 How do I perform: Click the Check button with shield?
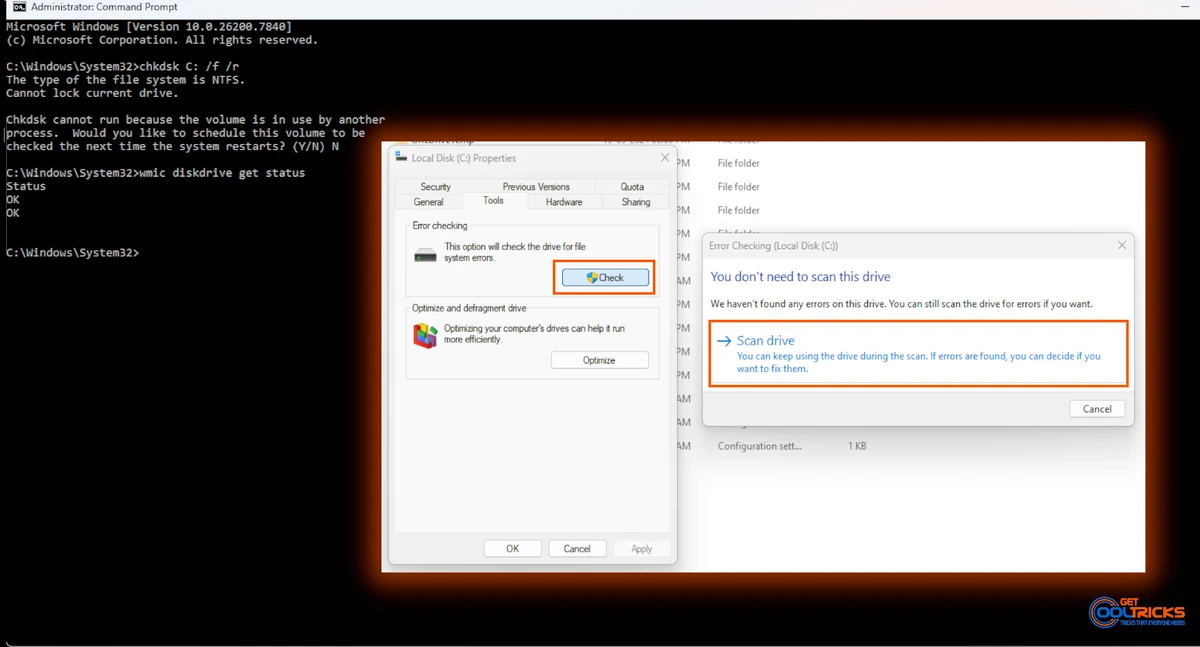coord(605,278)
